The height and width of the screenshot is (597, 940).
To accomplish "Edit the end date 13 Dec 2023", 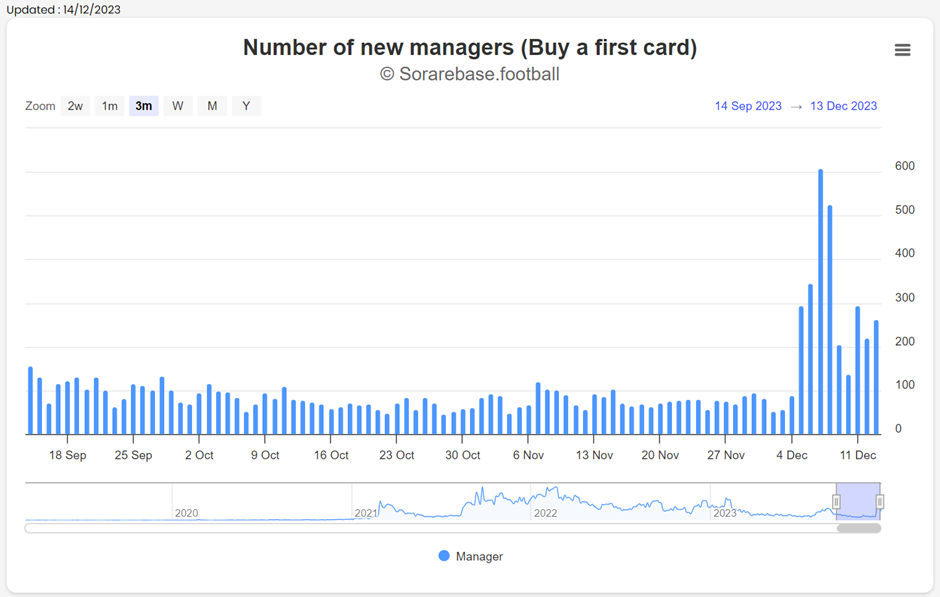I will click(843, 106).
